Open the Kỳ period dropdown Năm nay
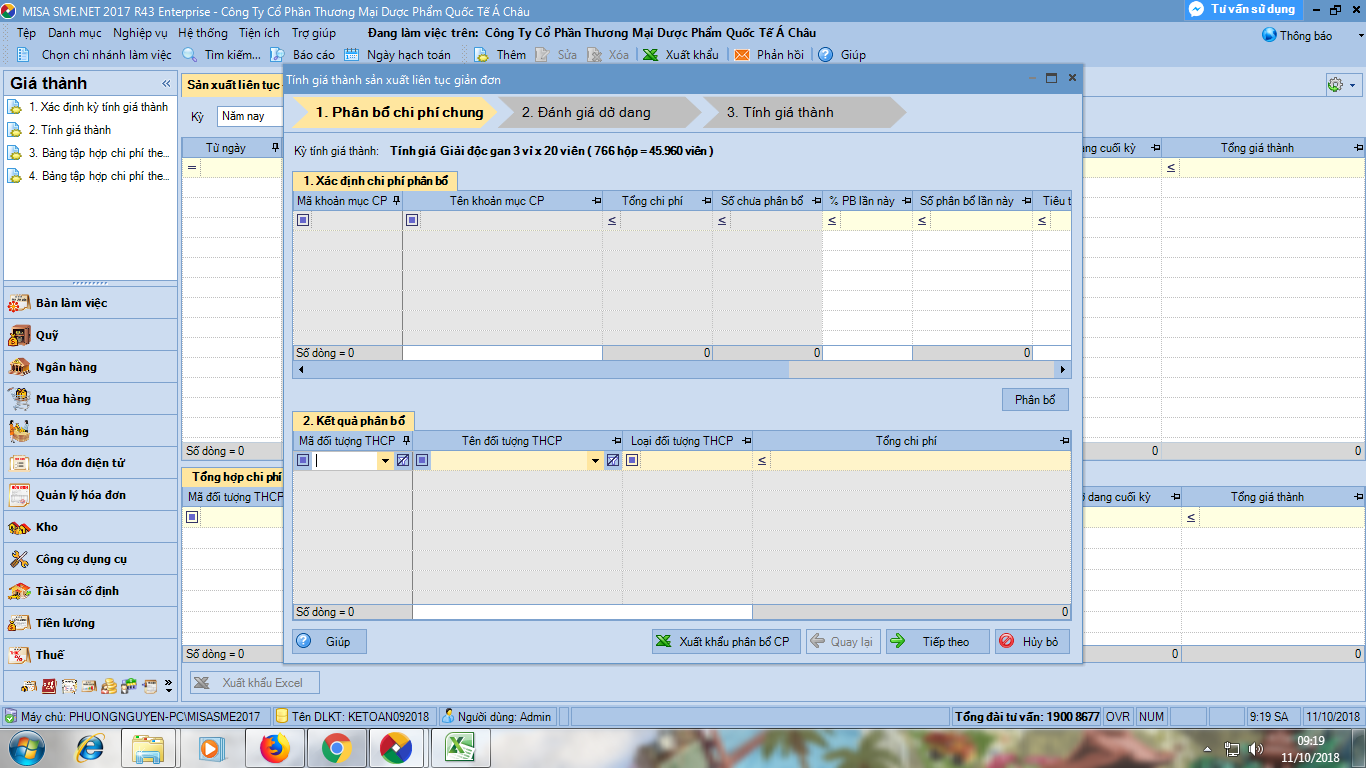This screenshot has height=768, width=1366. coord(250,116)
